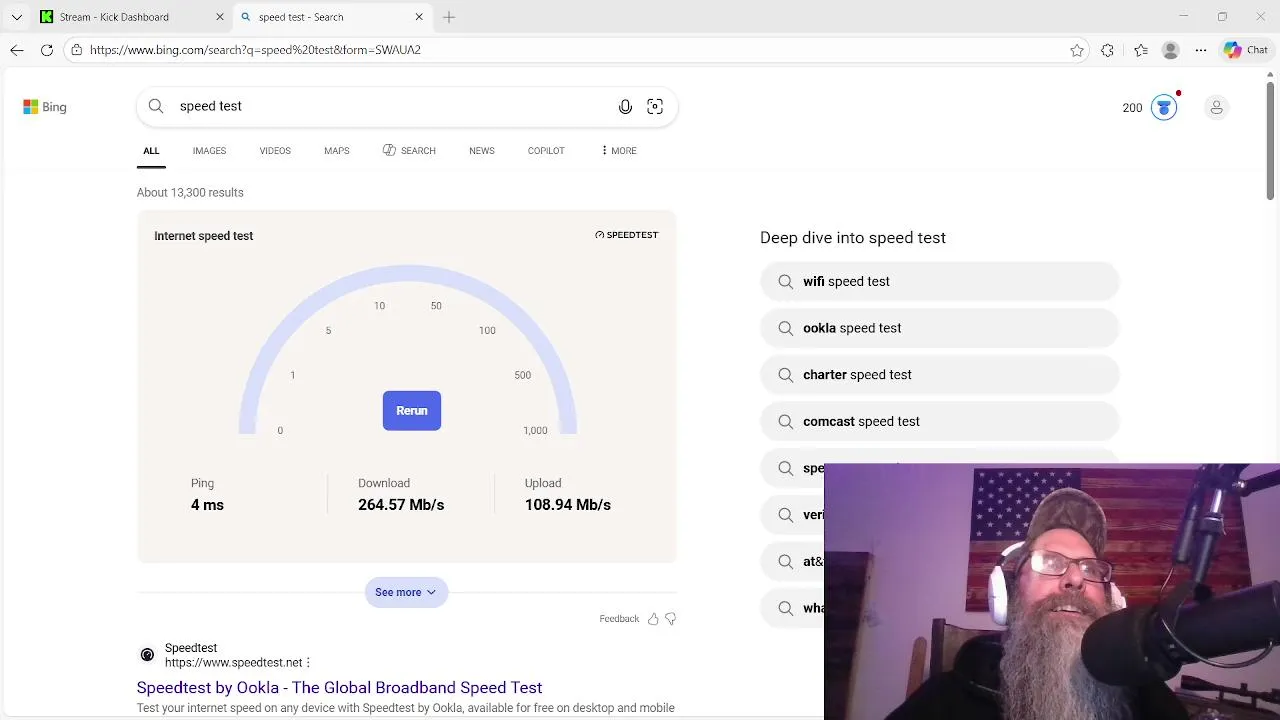Open MORE dropdown in search filters
1280x720 pixels.
619,151
